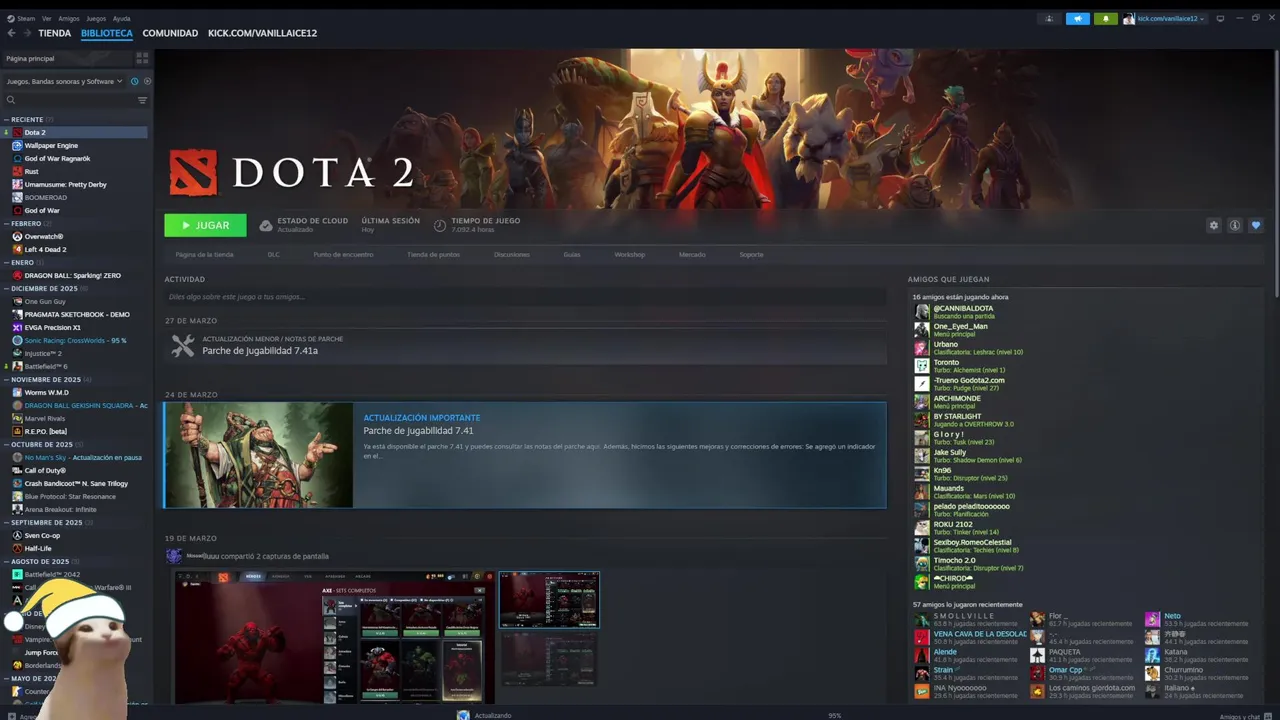Viewport: 1280px width, 720px height.
Task: Open the green notifications bell button
Action: coord(1105,18)
